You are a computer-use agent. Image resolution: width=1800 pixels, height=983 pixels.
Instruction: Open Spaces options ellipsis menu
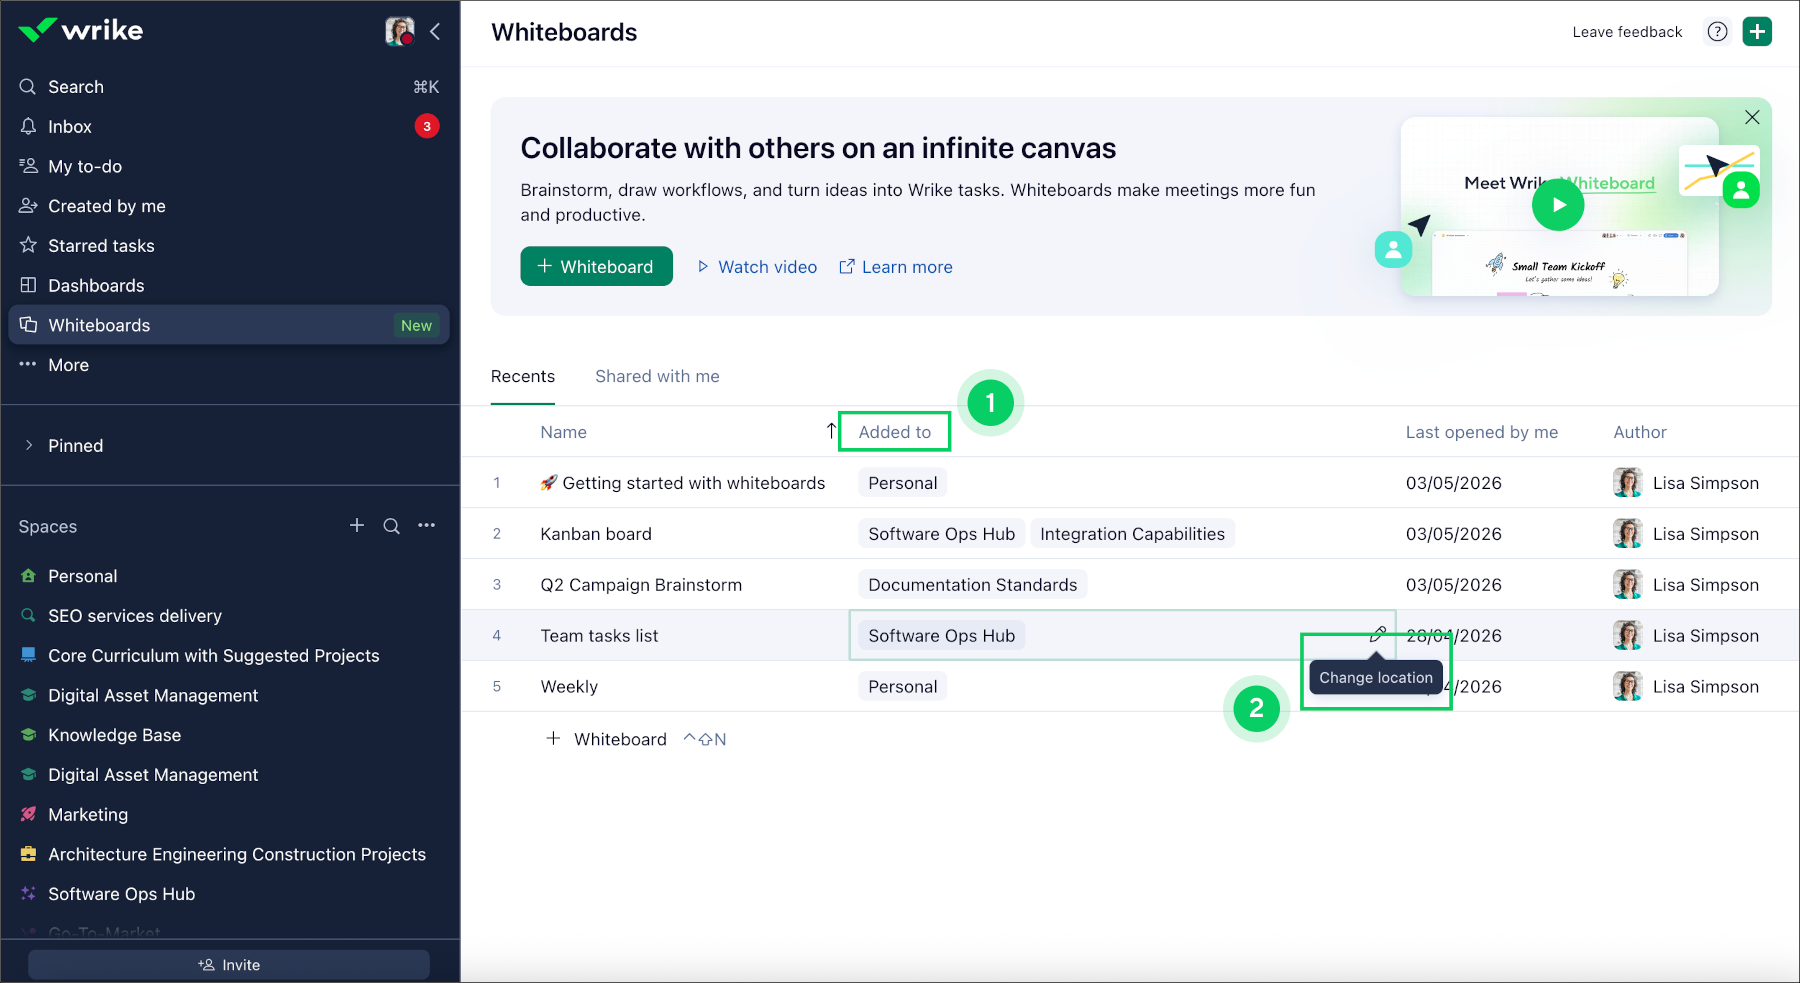click(427, 526)
